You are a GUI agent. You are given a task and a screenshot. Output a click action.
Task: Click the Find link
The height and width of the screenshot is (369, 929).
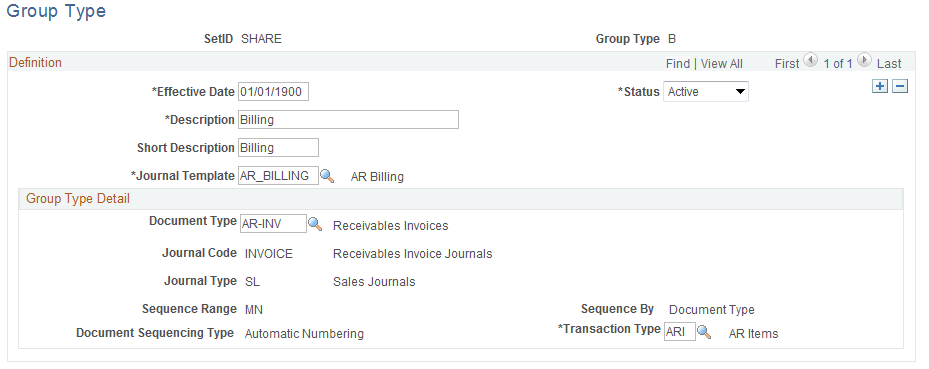[678, 63]
